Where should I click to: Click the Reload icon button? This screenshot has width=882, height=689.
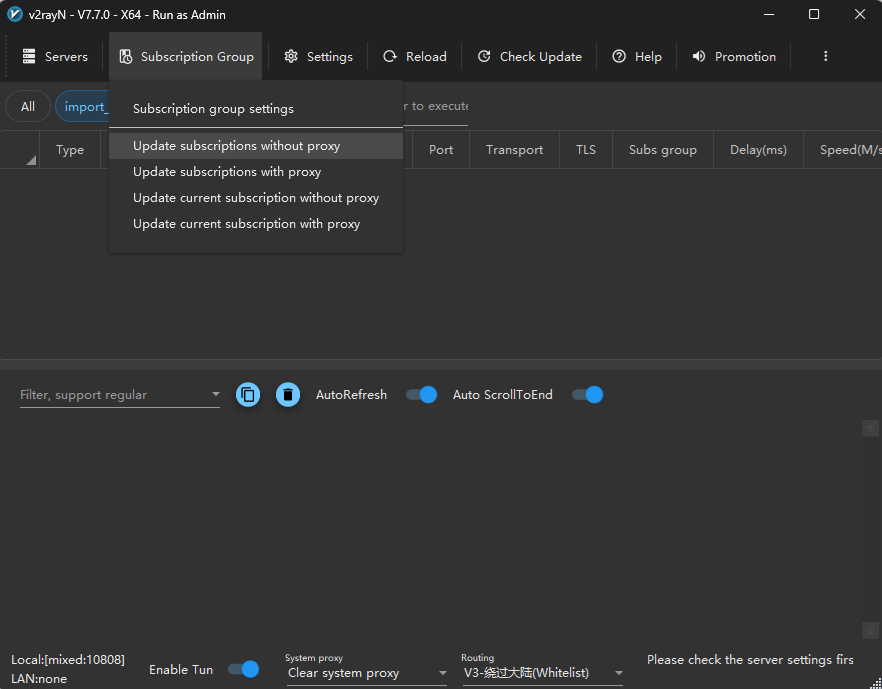pyautogui.click(x=390, y=57)
